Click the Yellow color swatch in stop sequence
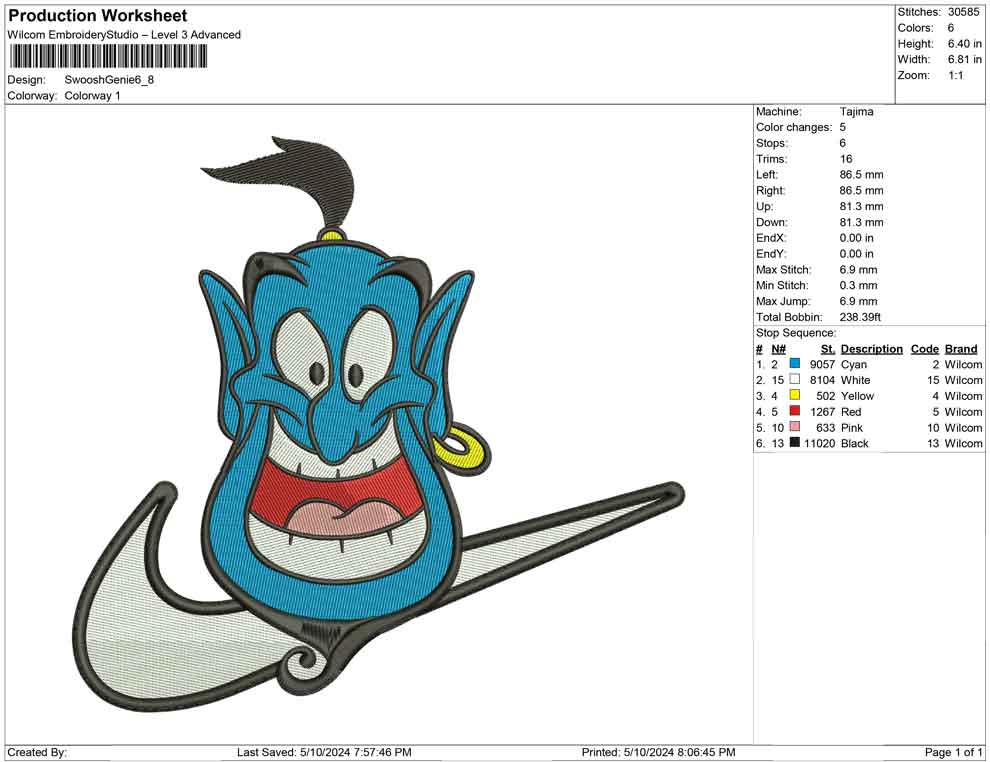 [x=795, y=395]
